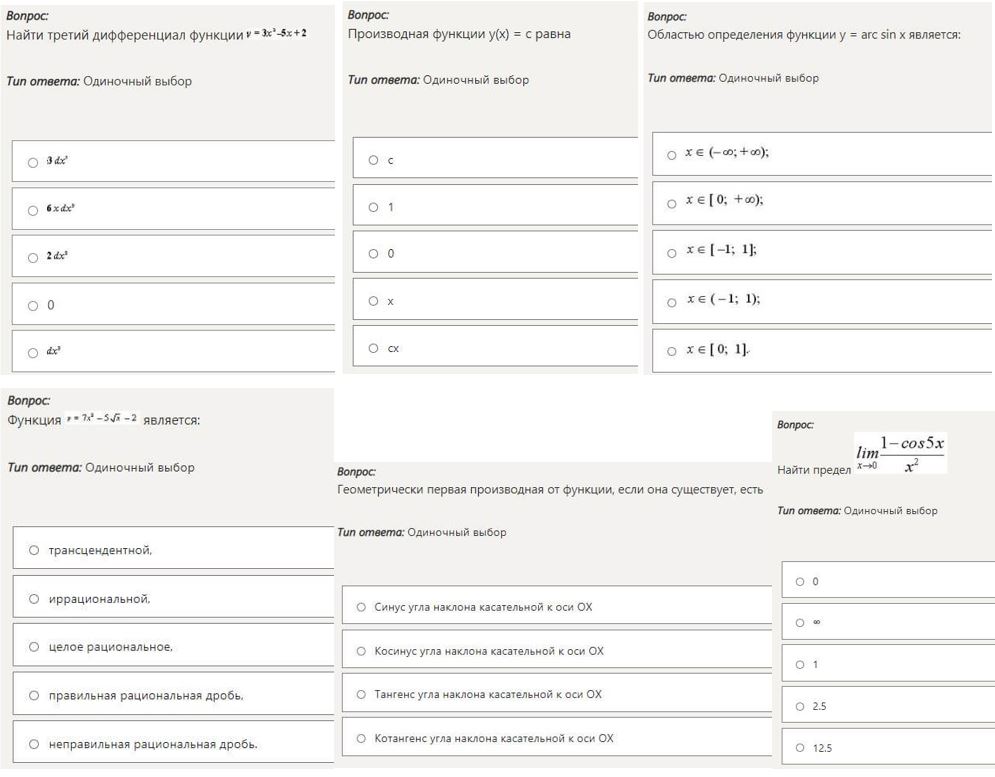
Task: Choose 1 as derivative of y(x) = c
Action: [373, 207]
